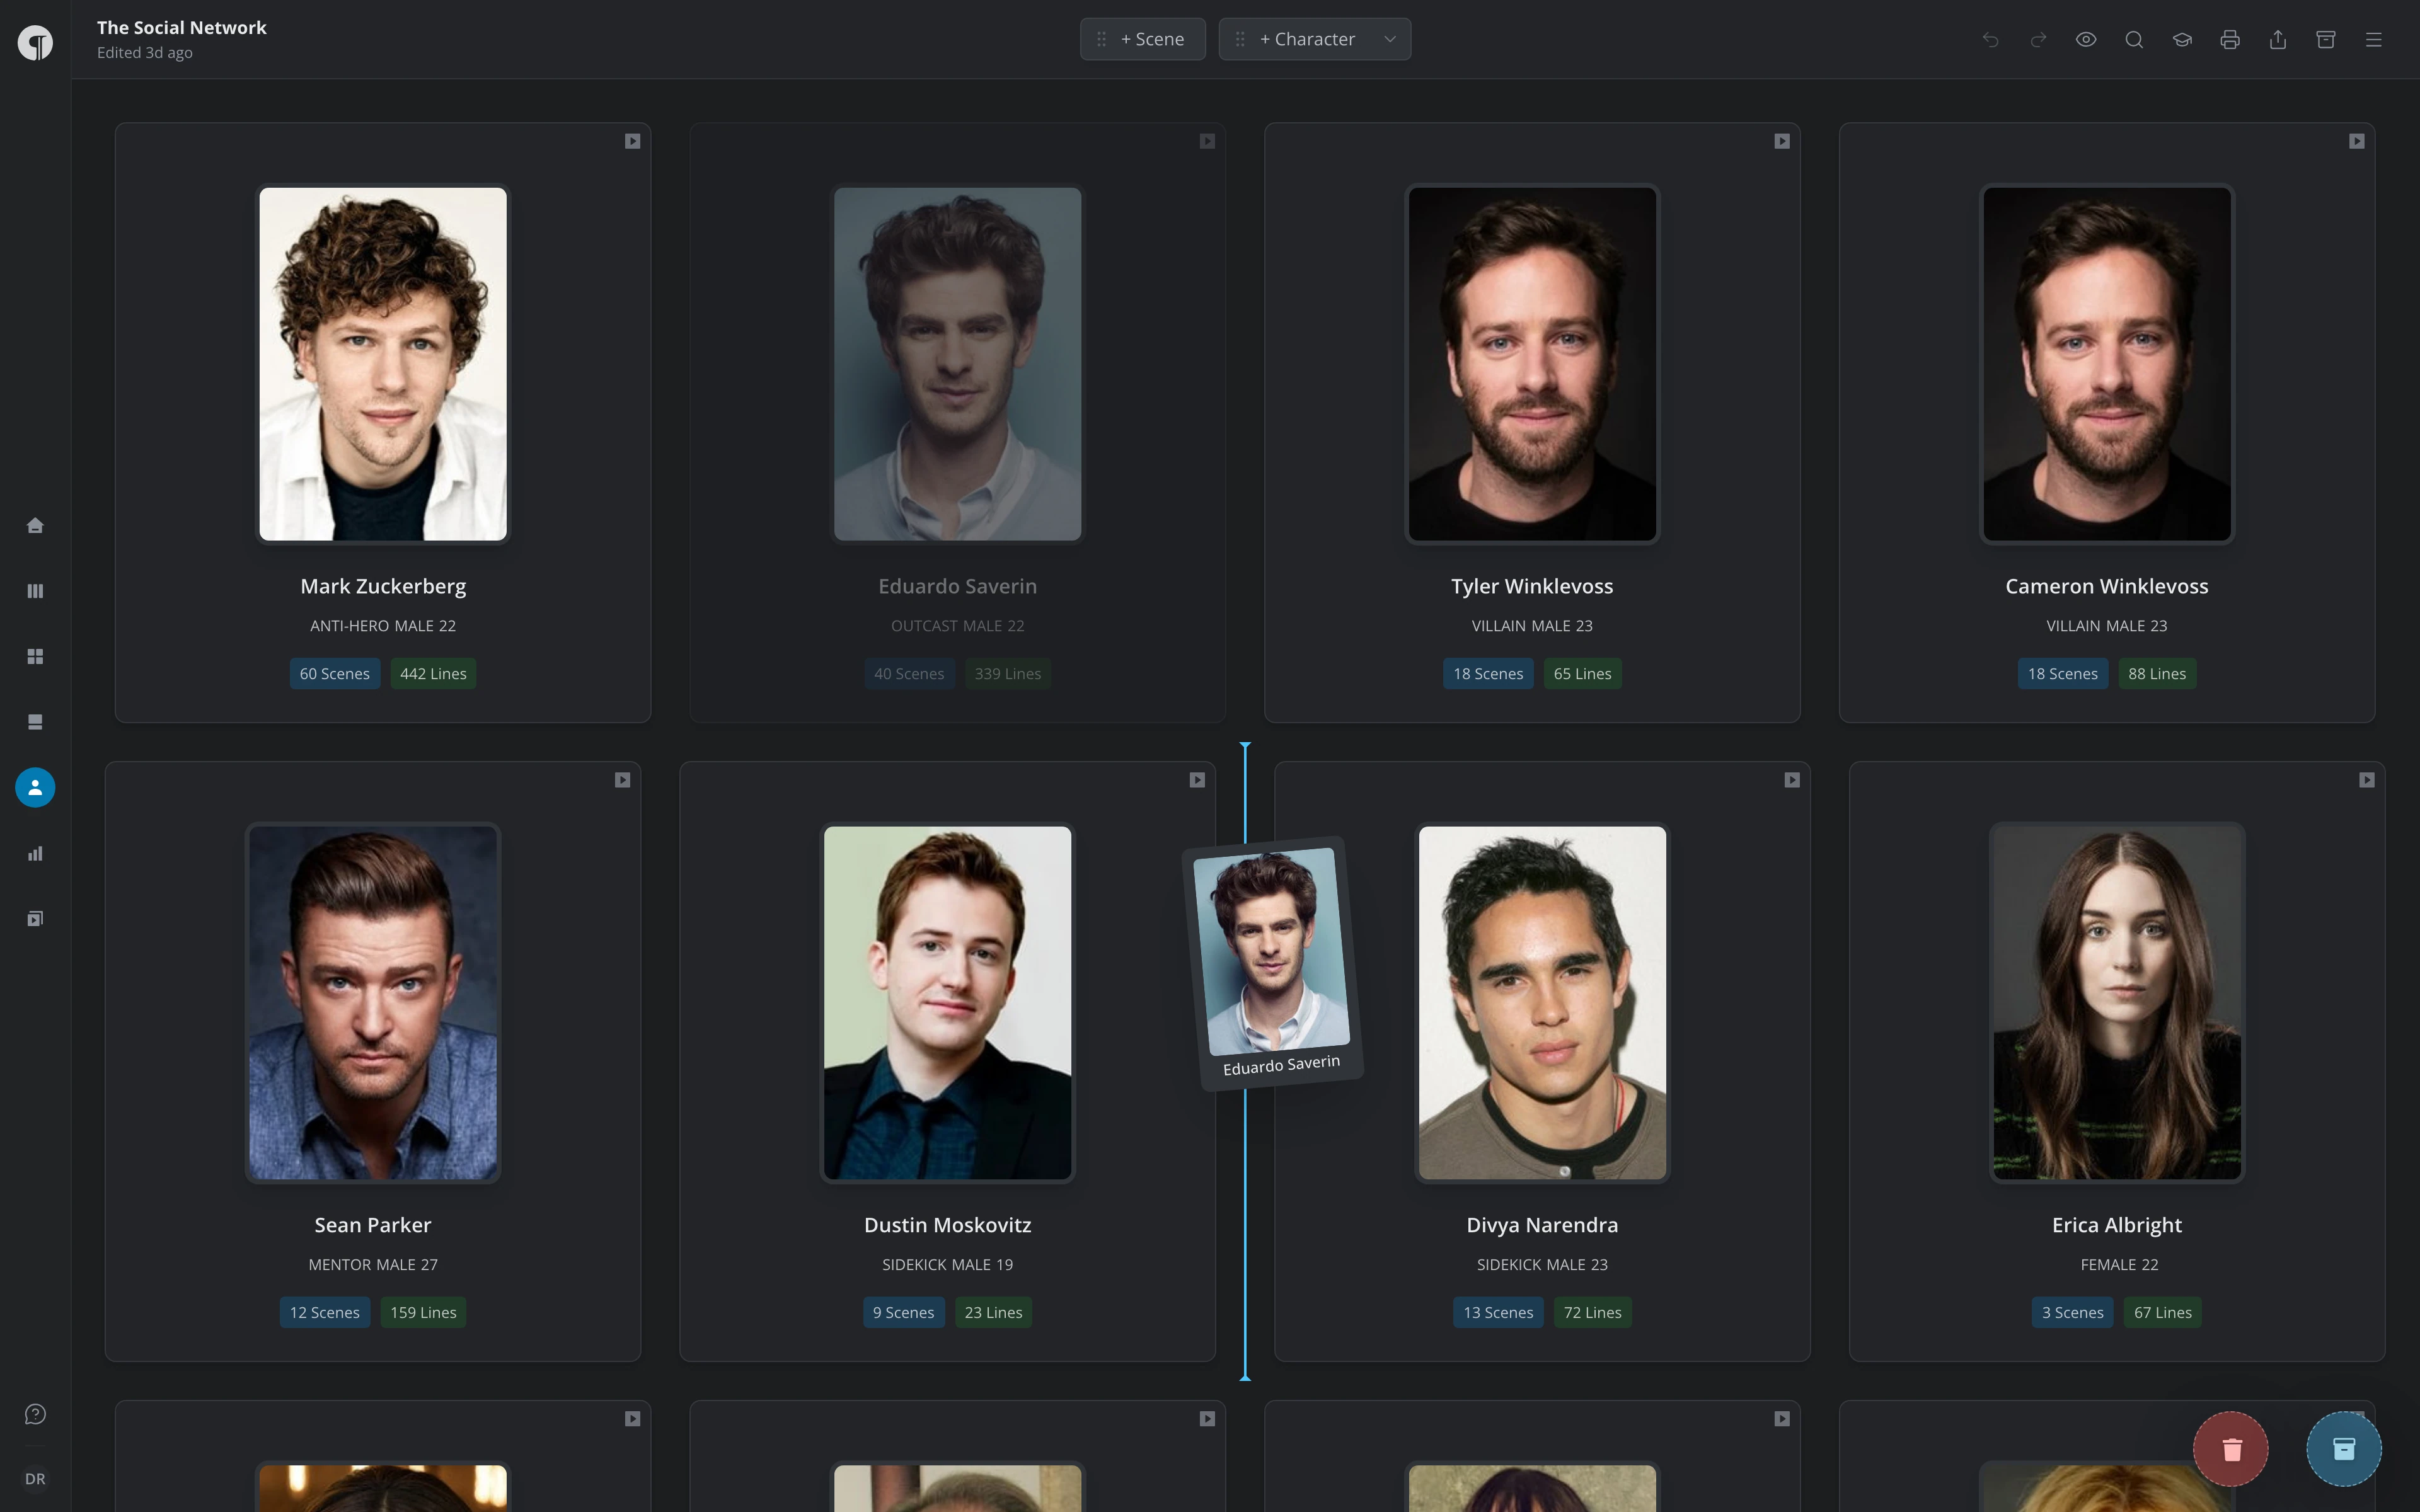Expand Dustin Moskovitz card via corner arrow
The image size is (2420, 1512).
tap(1197, 780)
